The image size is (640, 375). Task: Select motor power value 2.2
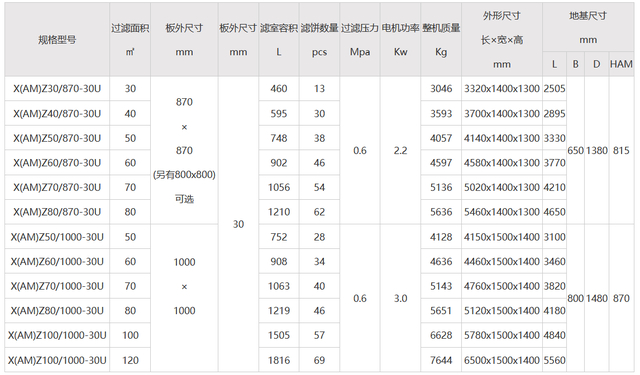click(x=400, y=151)
